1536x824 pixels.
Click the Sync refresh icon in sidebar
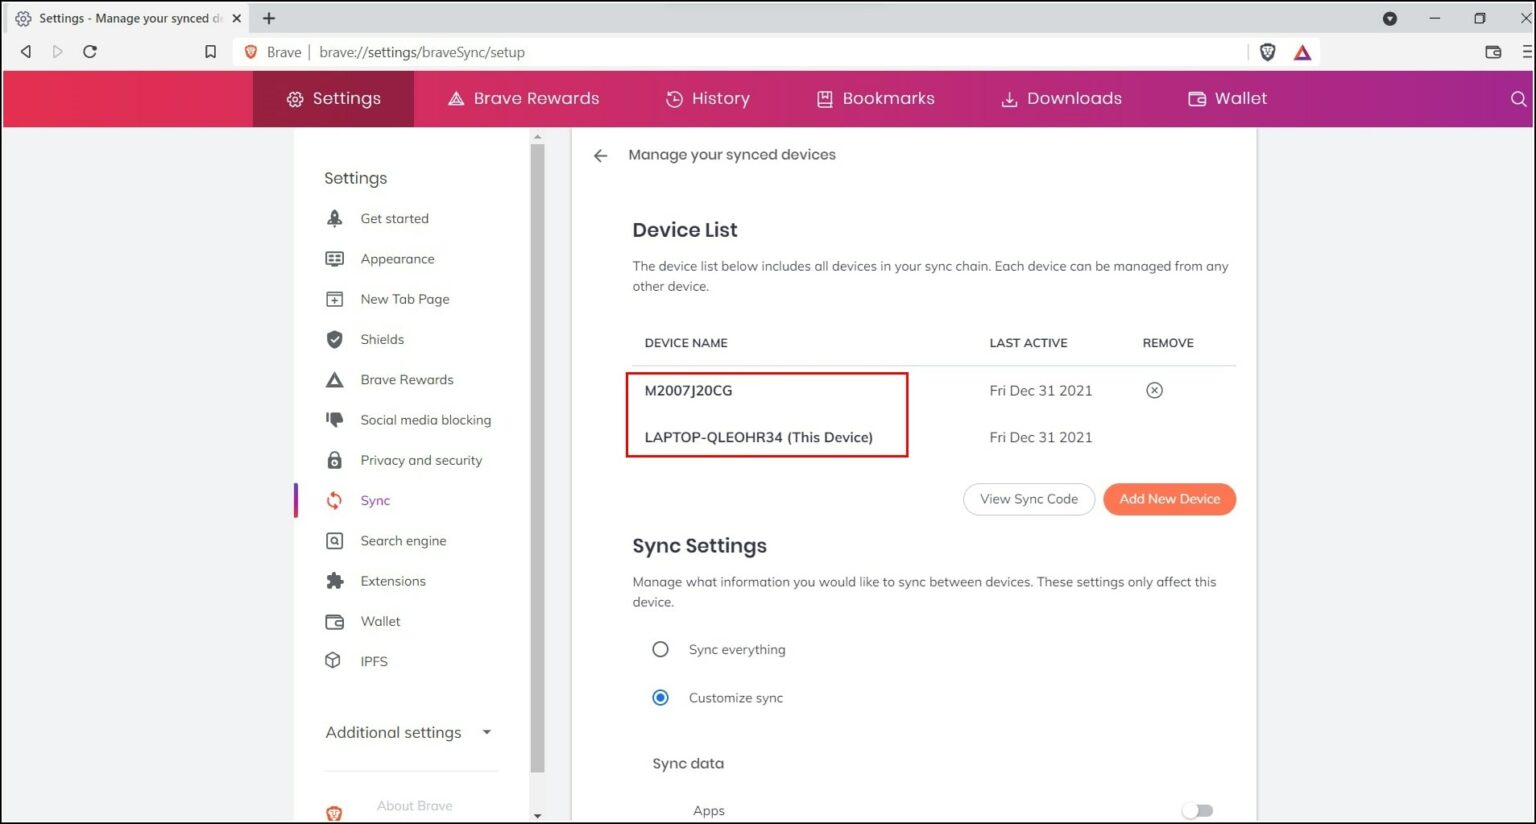[x=334, y=500]
